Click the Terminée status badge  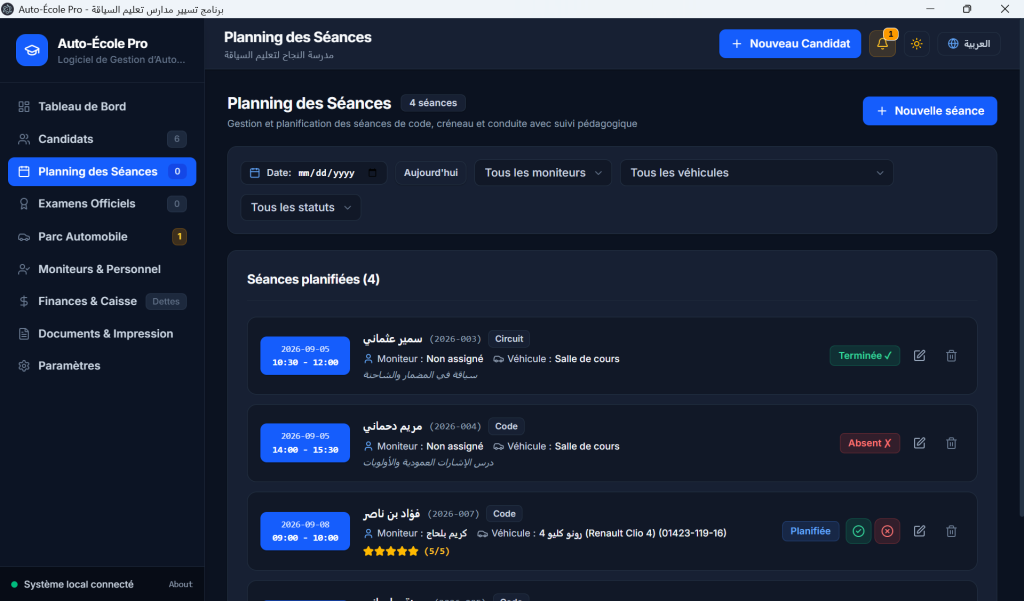pos(865,355)
